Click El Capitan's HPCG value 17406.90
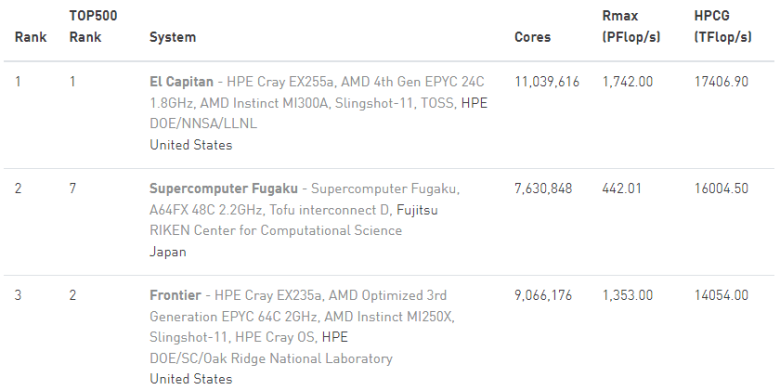This screenshot has width=780, height=390. click(721, 82)
